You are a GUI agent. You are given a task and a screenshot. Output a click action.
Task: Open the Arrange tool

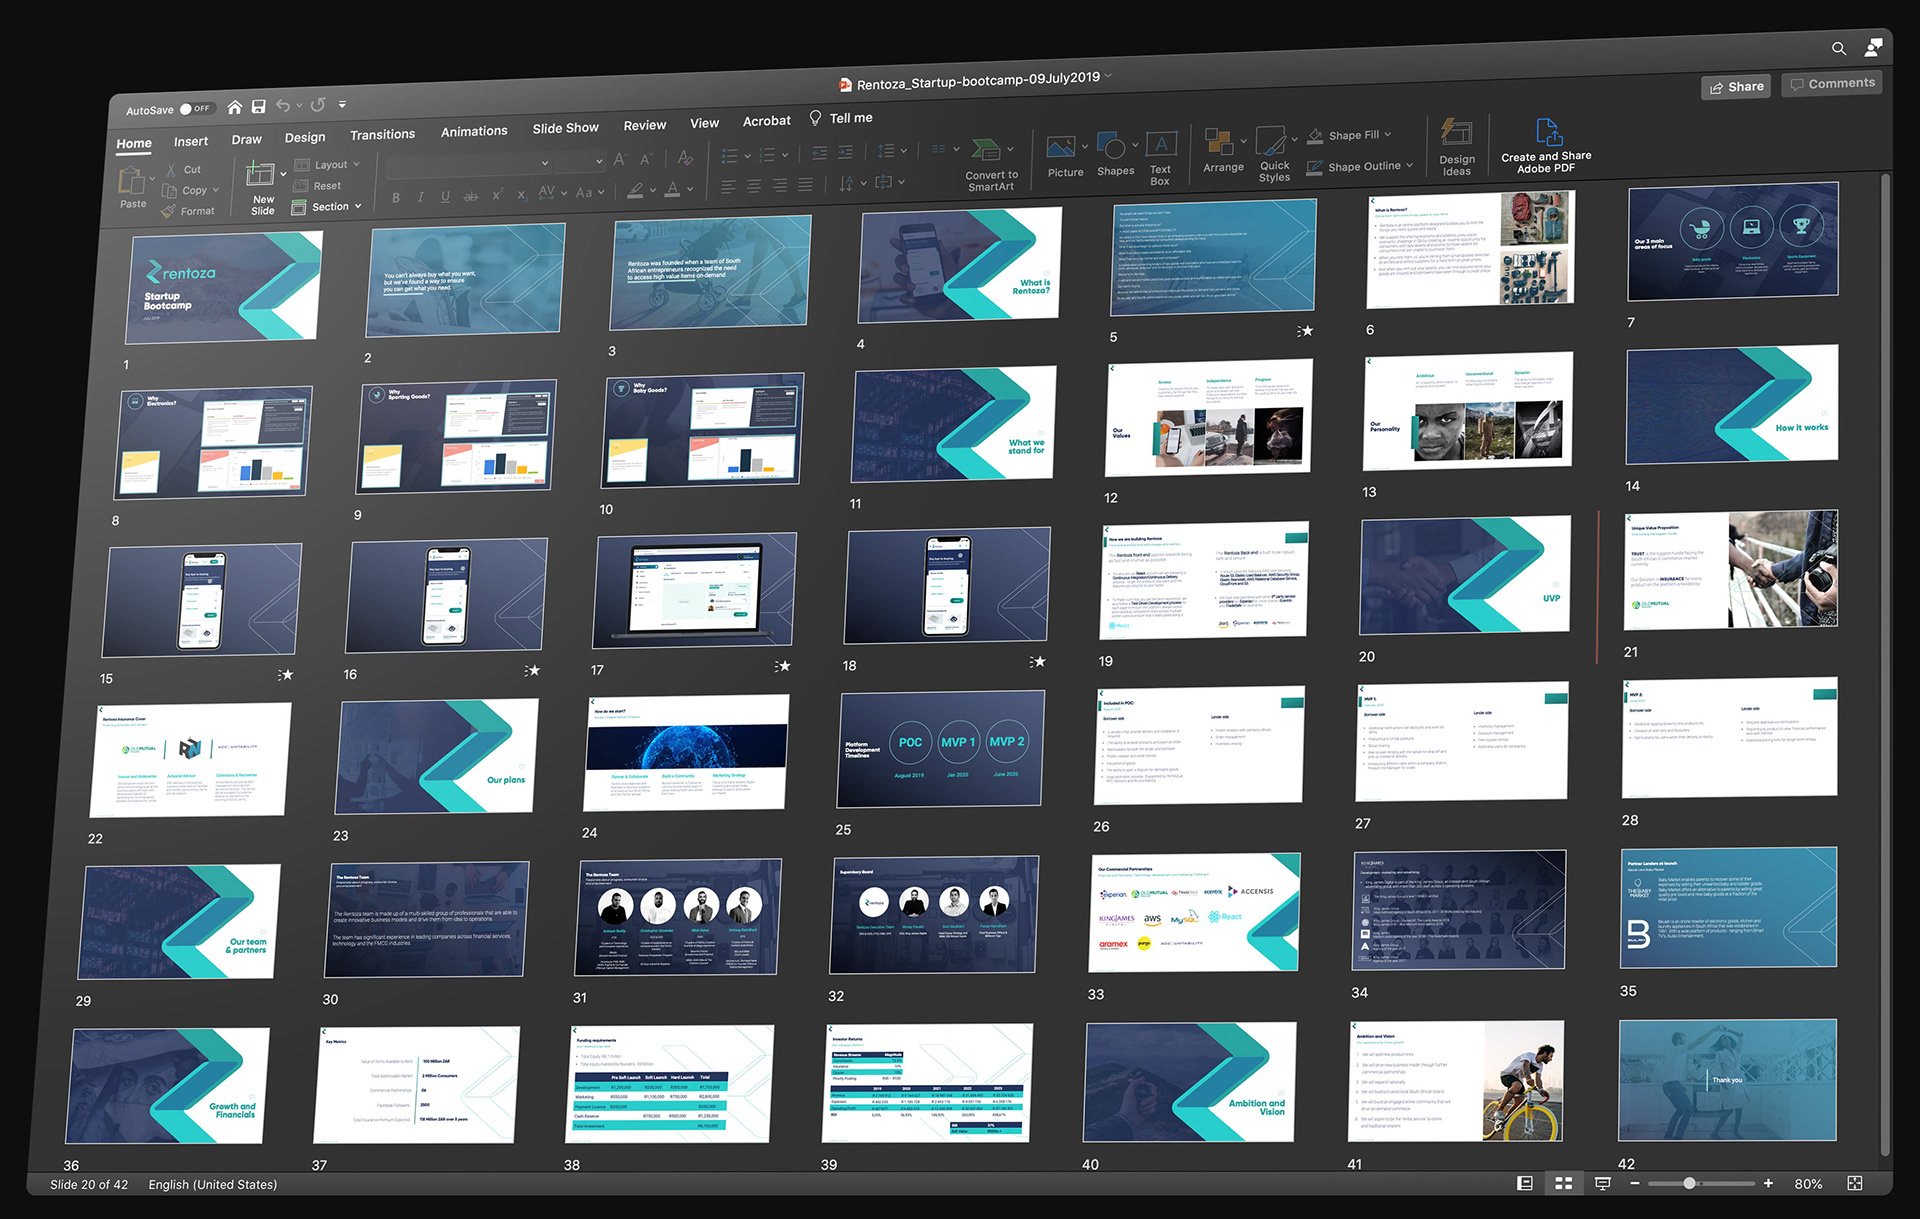(x=1224, y=150)
